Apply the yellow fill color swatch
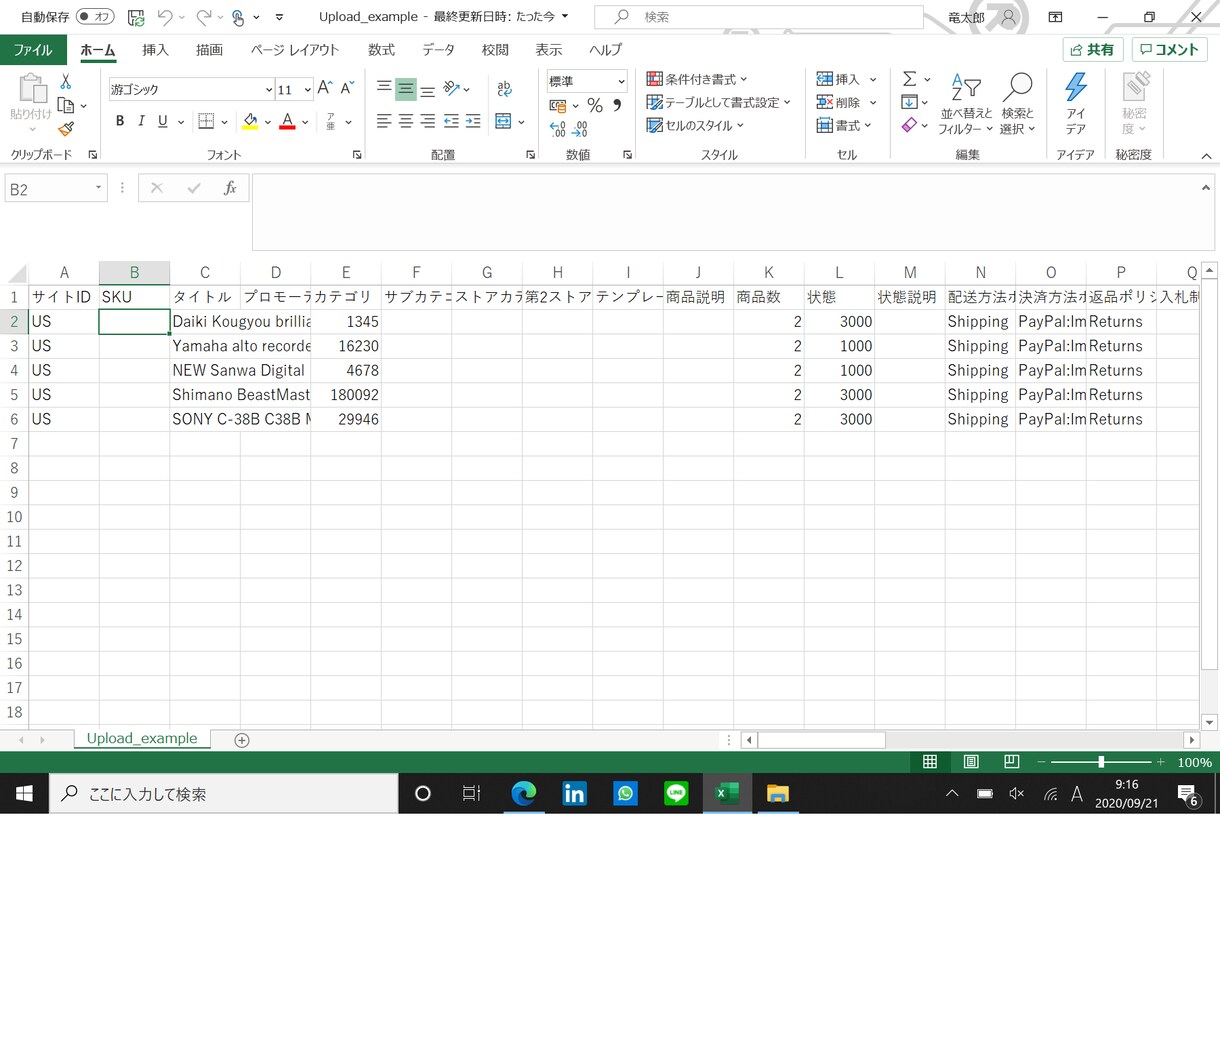1220x1051 pixels. [251, 121]
